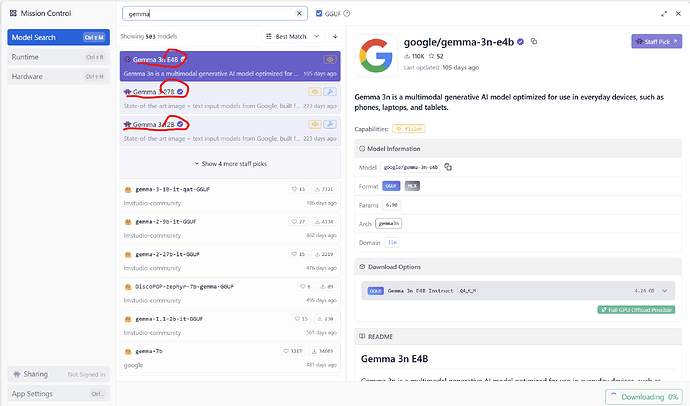Expand the panel with the fullscreen arrows icon
The image size is (690, 406).
click(666, 14)
